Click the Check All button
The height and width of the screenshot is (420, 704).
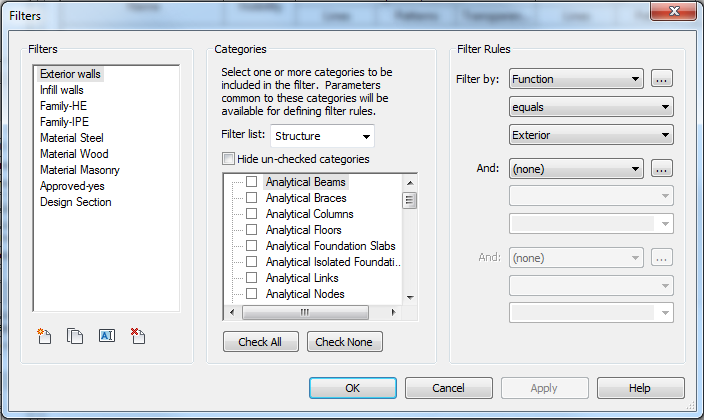(260, 342)
